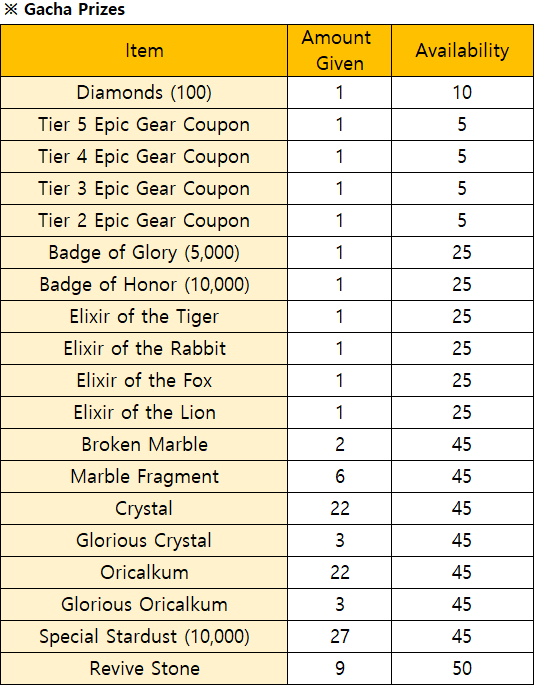Screen dimensions: 536x685
Task: Select the Diamonds (100) cell
Action: (x=144, y=93)
